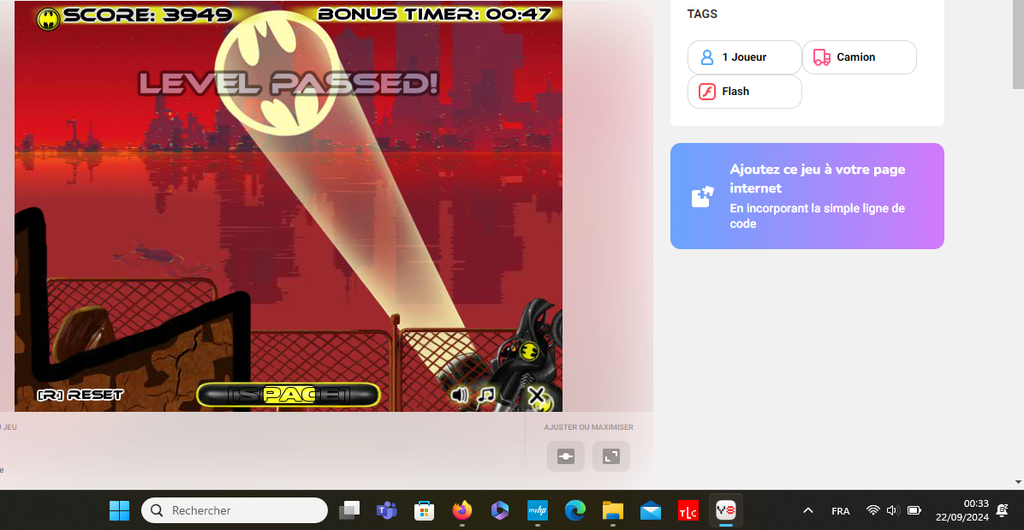This screenshot has height=530, width=1024.
Task: Click the Flash icon on the Flash tag
Action: pos(707,91)
